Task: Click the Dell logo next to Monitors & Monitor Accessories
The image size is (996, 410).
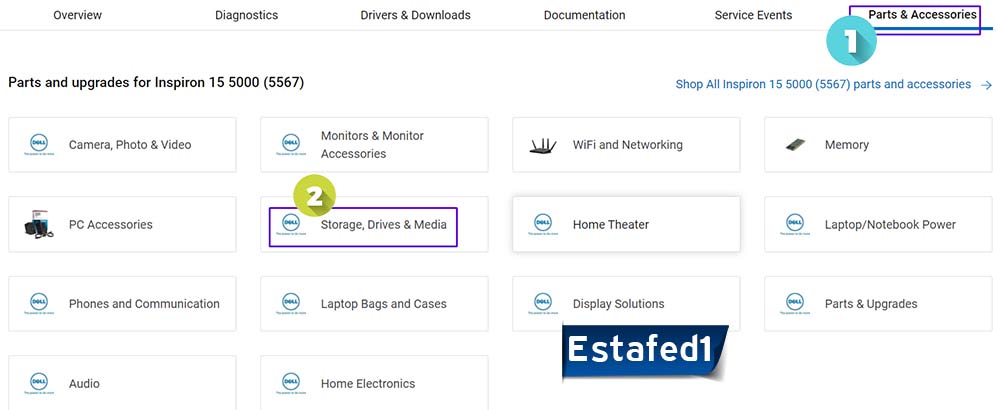Action: coord(291,145)
